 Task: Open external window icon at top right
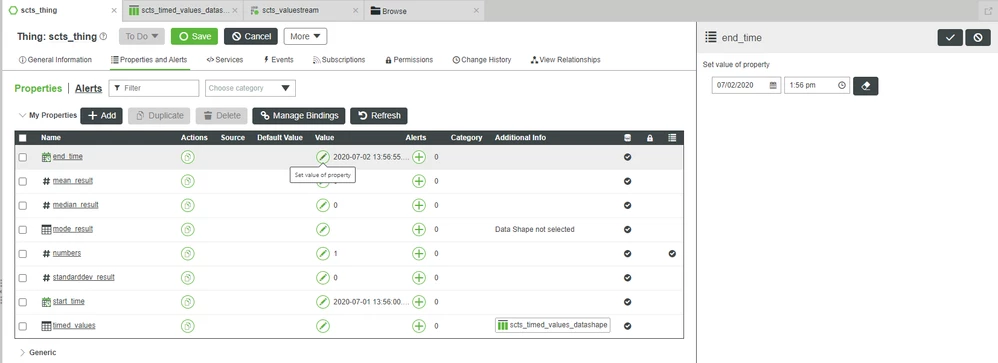click(988, 11)
